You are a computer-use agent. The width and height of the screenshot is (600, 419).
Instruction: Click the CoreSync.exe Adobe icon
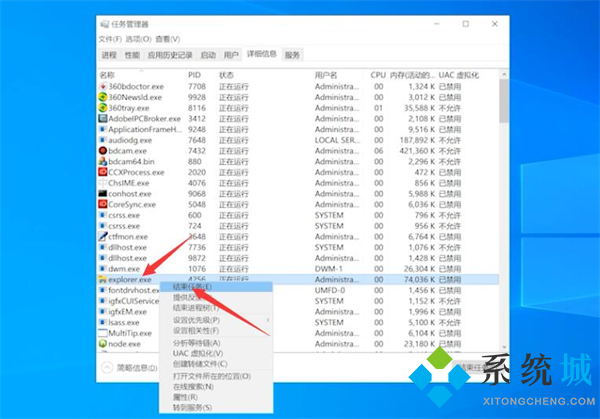(x=103, y=204)
